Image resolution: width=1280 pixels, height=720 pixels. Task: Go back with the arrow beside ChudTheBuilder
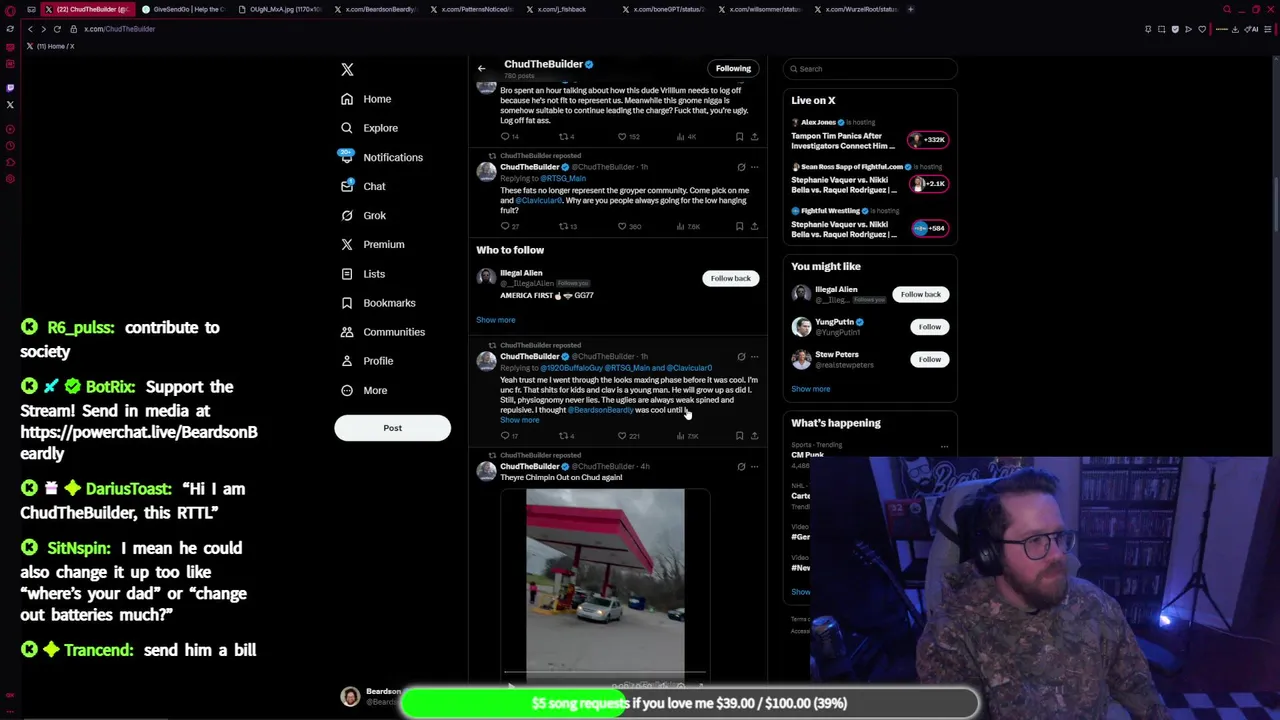click(481, 68)
